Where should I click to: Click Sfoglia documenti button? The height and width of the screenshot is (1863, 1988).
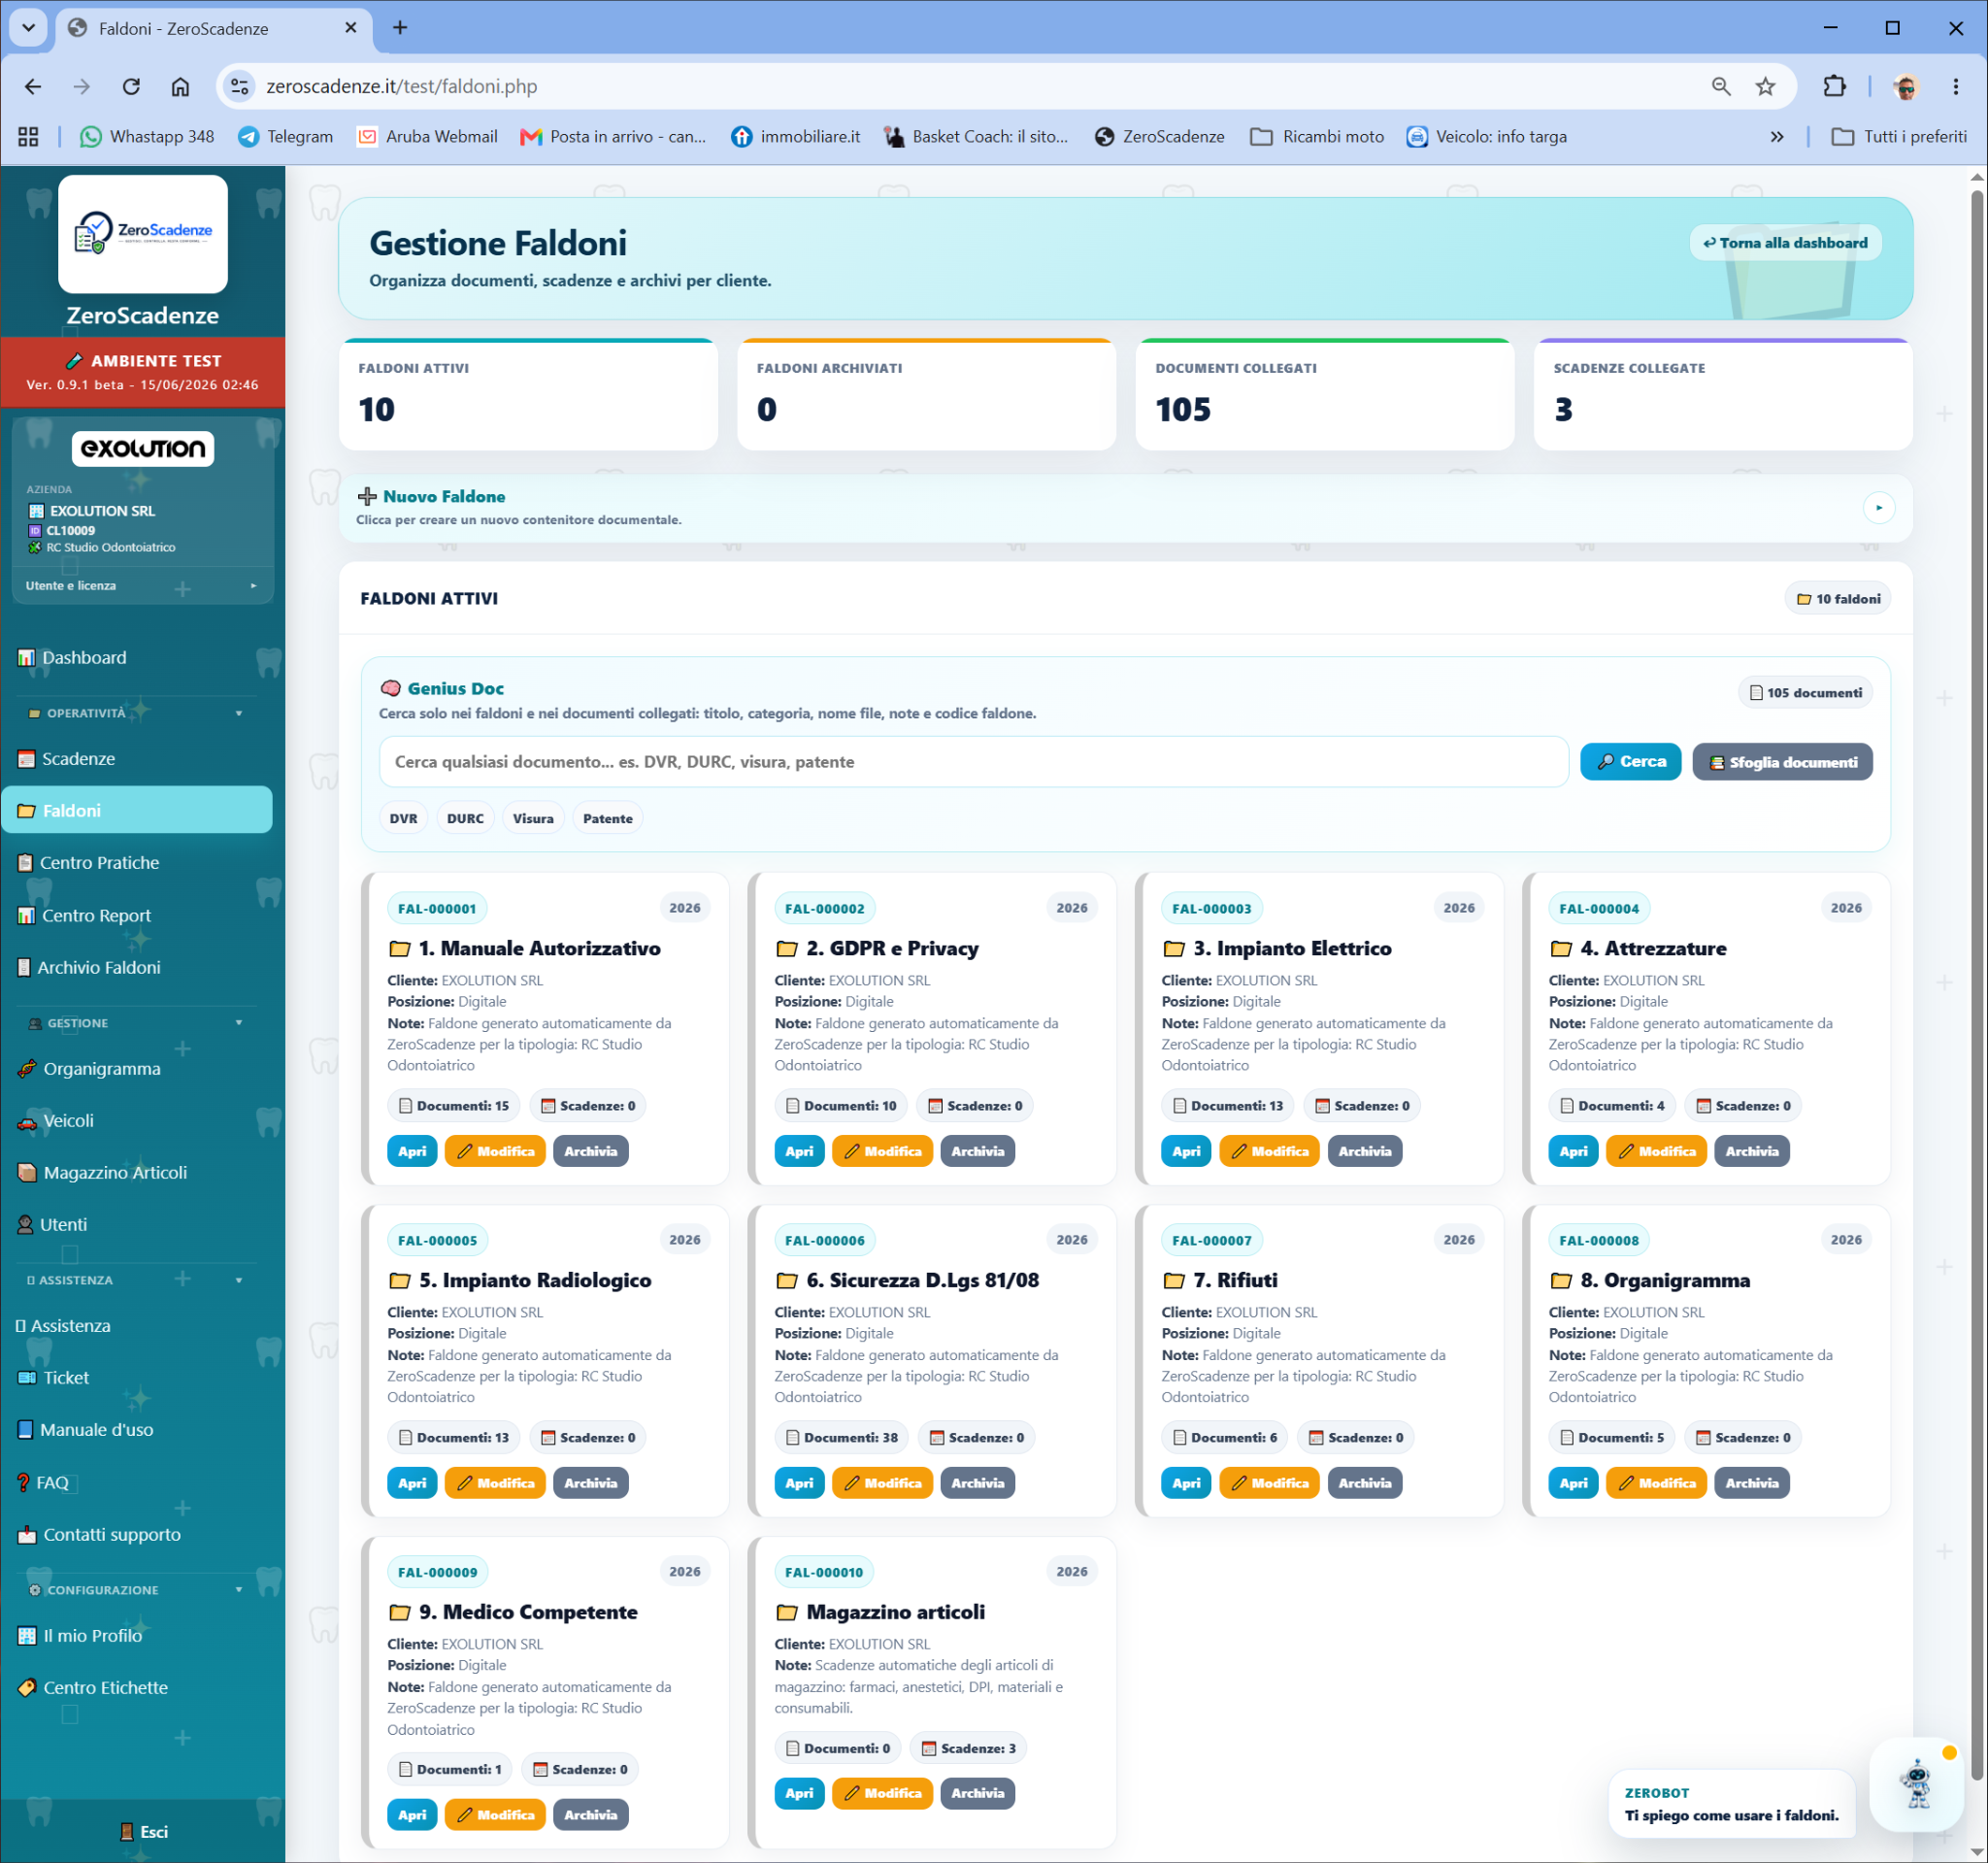pyautogui.click(x=1782, y=761)
